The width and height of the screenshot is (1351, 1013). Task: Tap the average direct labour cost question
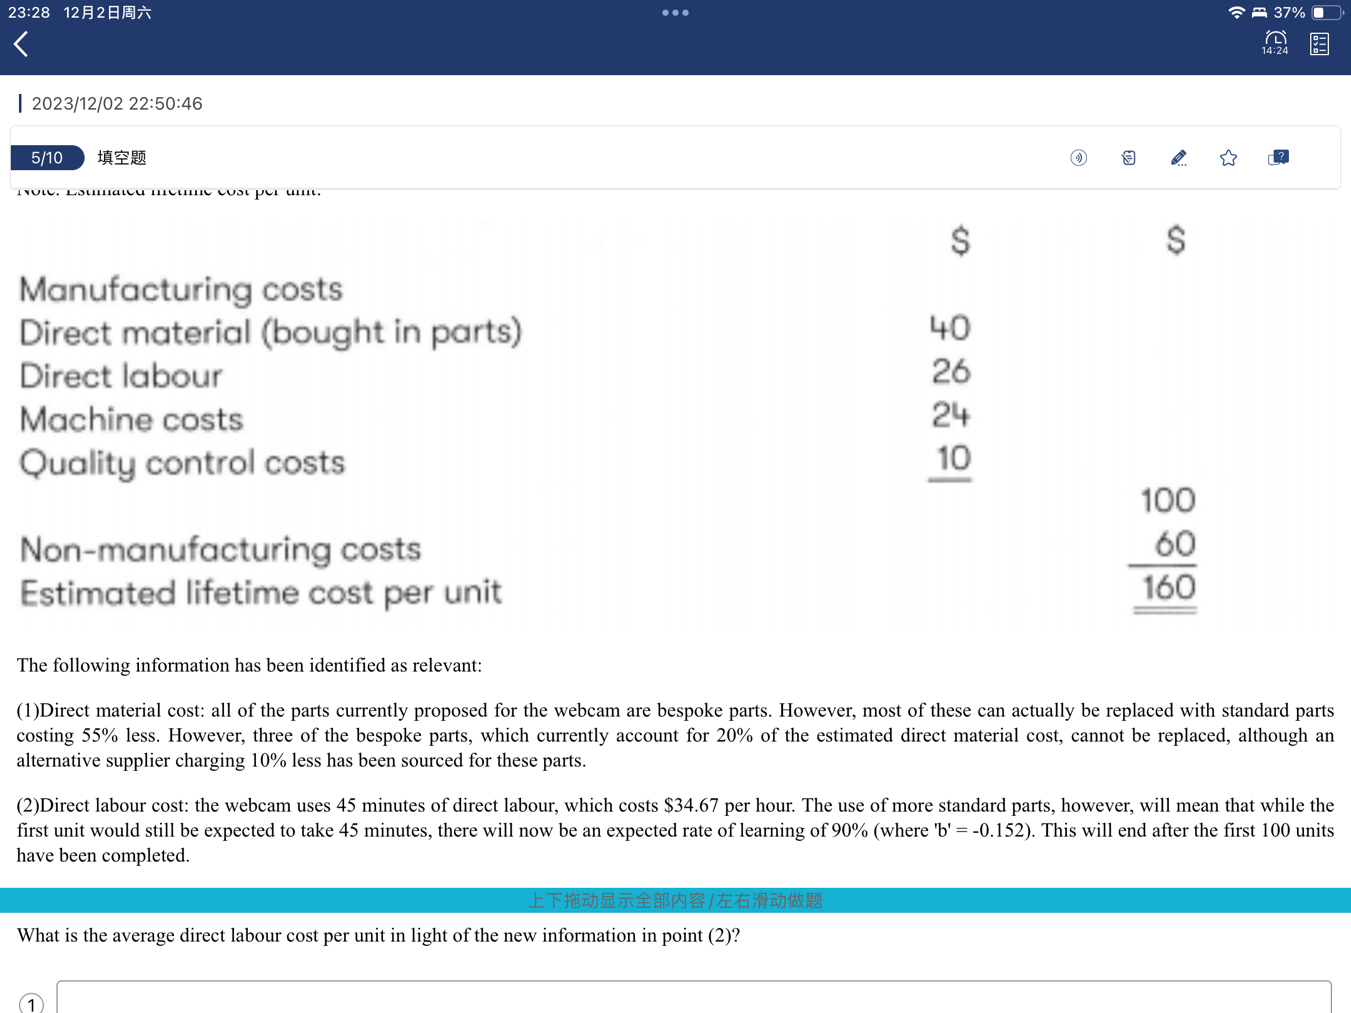coord(378,936)
